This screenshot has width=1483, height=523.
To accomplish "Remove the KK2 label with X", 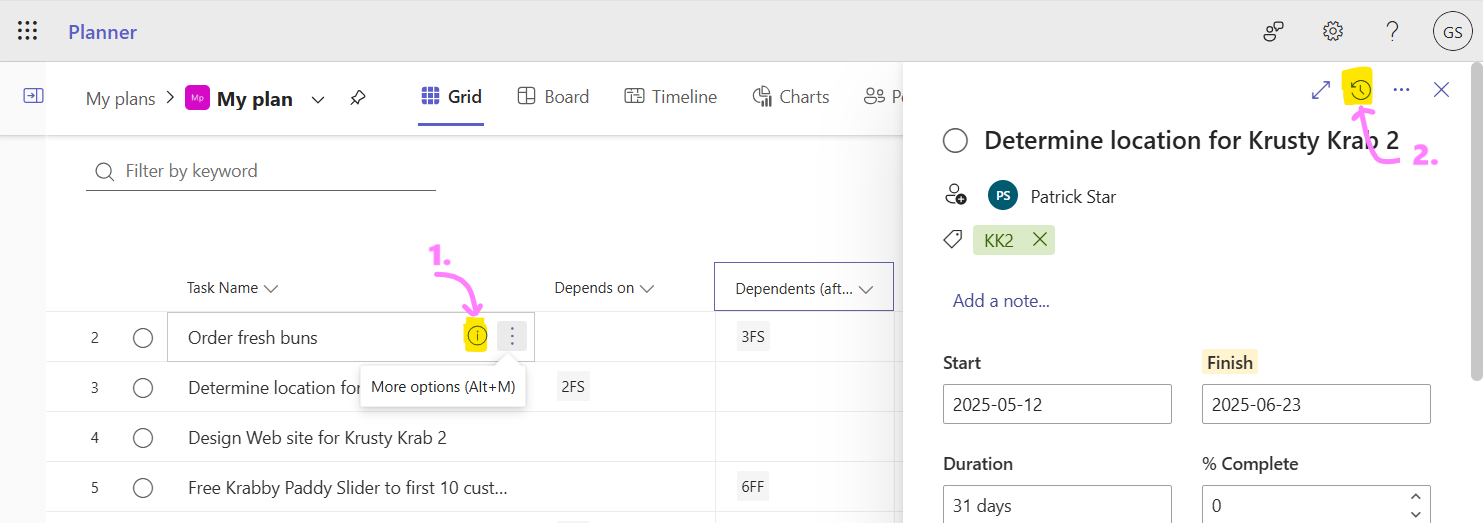I will 1039,240.
